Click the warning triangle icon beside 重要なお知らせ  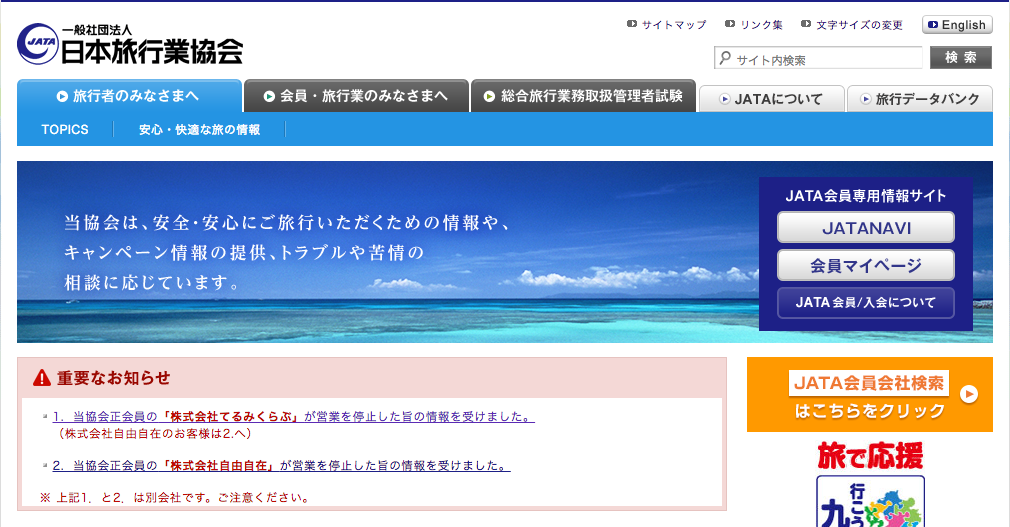pyautogui.click(x=42, y=378)
